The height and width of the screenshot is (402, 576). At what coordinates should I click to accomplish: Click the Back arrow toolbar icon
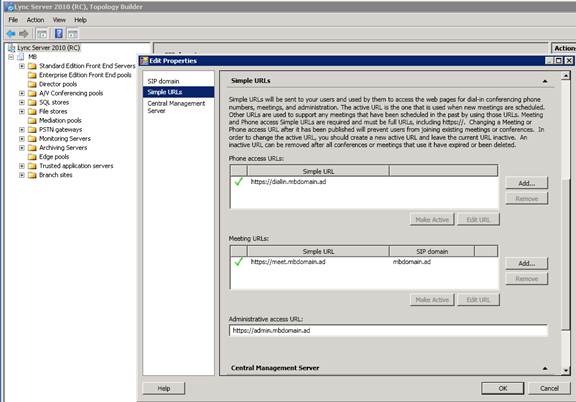coord(11,34)
